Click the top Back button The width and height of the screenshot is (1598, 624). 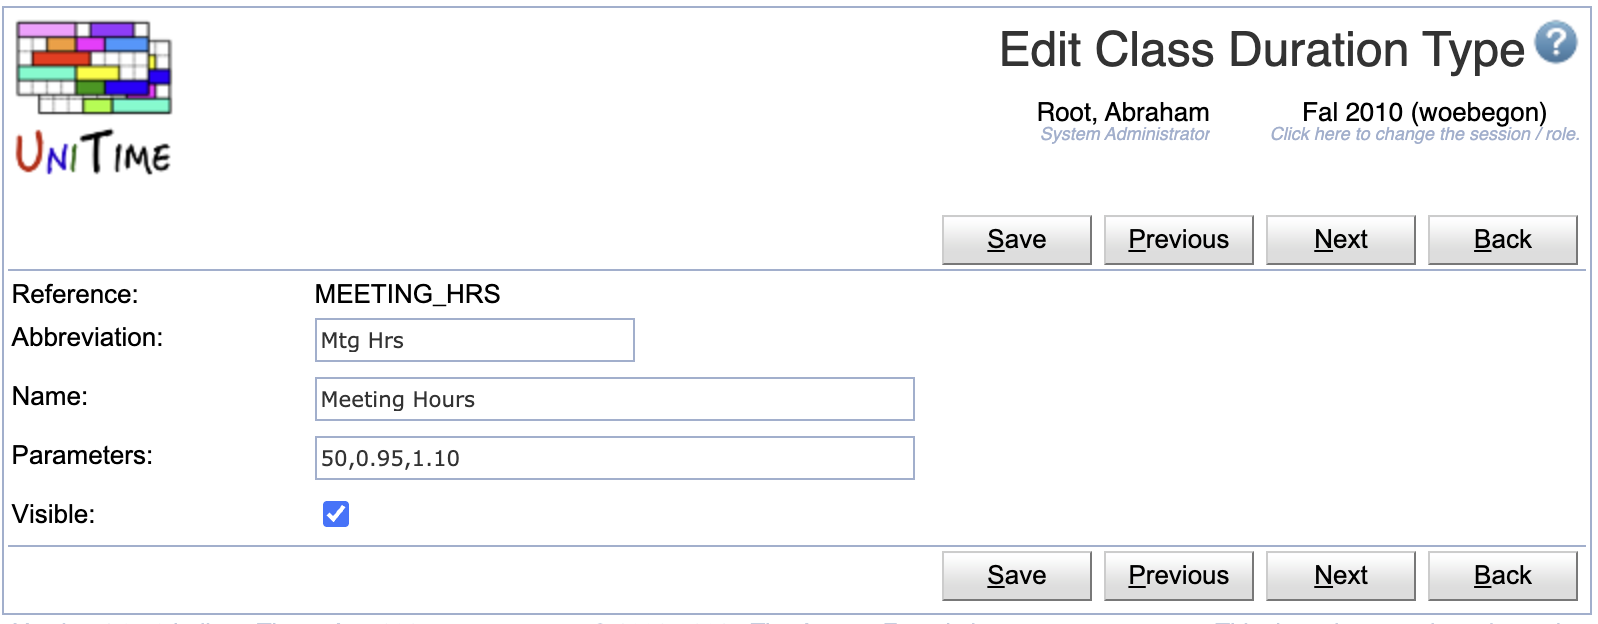(x=1503, y=240)
